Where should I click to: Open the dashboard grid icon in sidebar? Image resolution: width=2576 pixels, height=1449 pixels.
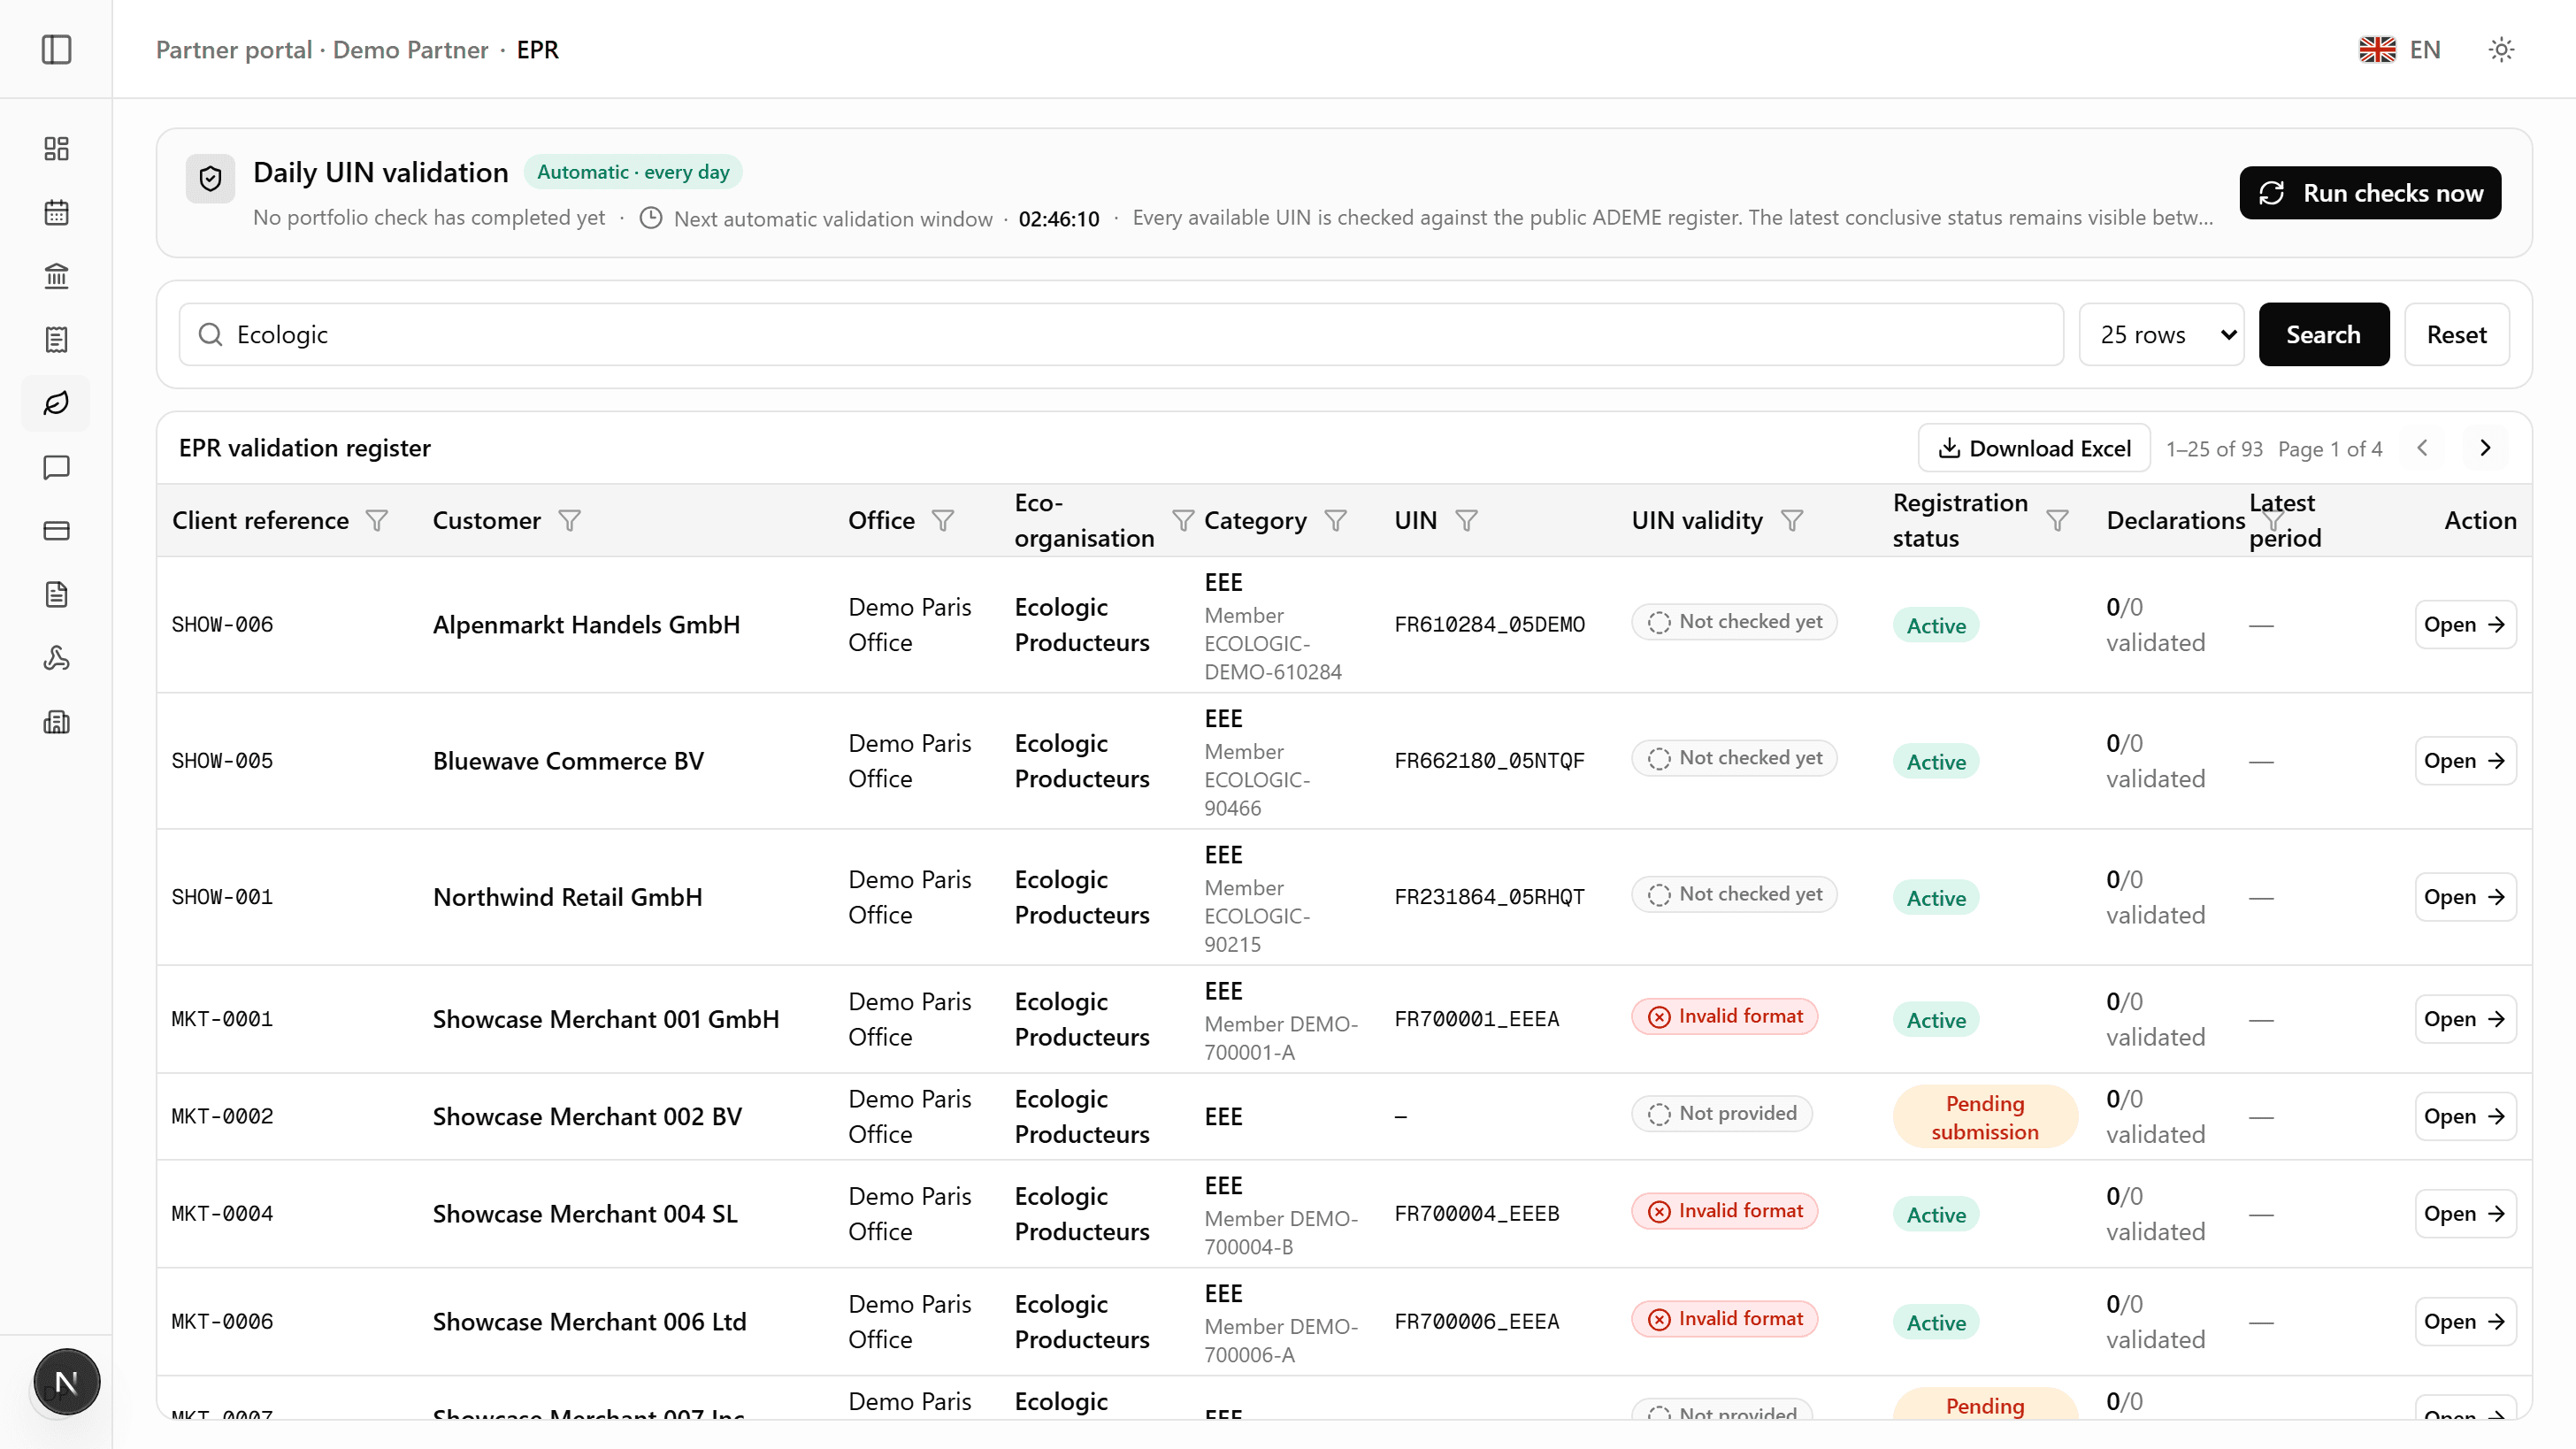coord(56,149)
